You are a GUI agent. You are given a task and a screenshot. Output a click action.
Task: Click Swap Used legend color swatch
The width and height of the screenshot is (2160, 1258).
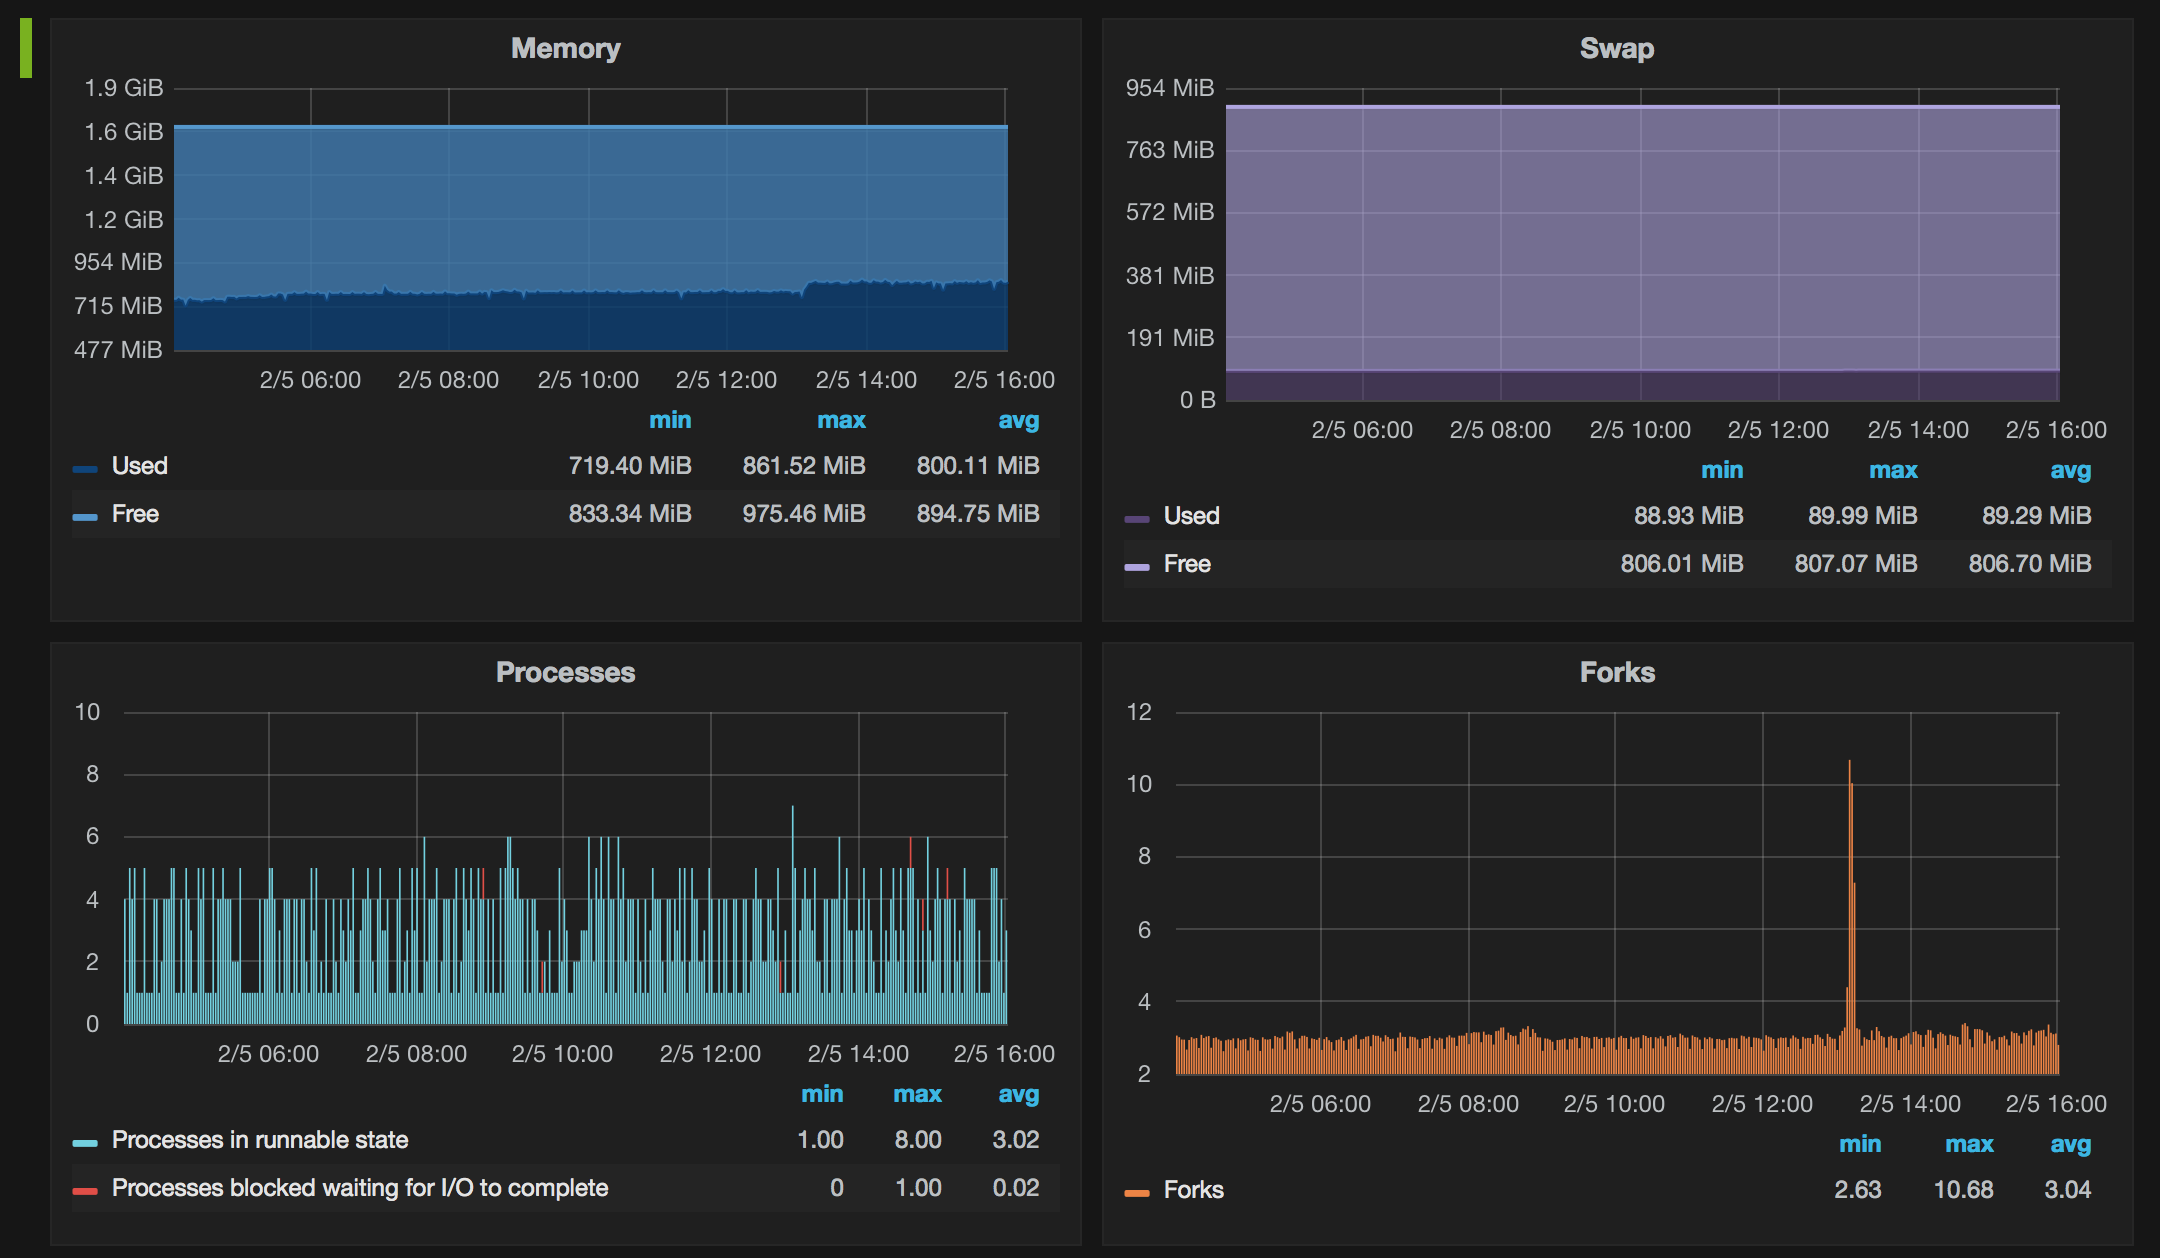pyautogui.click(x=1137, y=518)
